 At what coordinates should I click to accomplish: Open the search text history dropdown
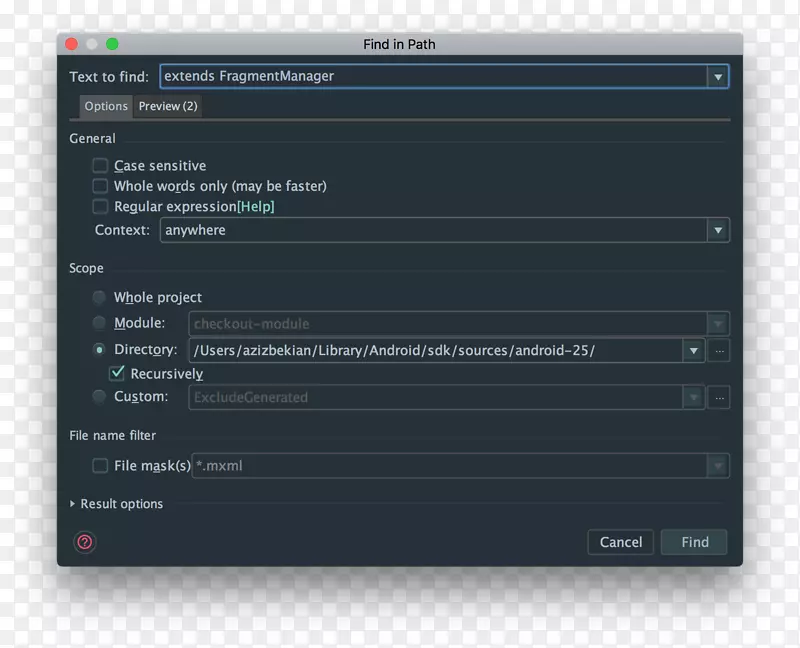point(719,76)
